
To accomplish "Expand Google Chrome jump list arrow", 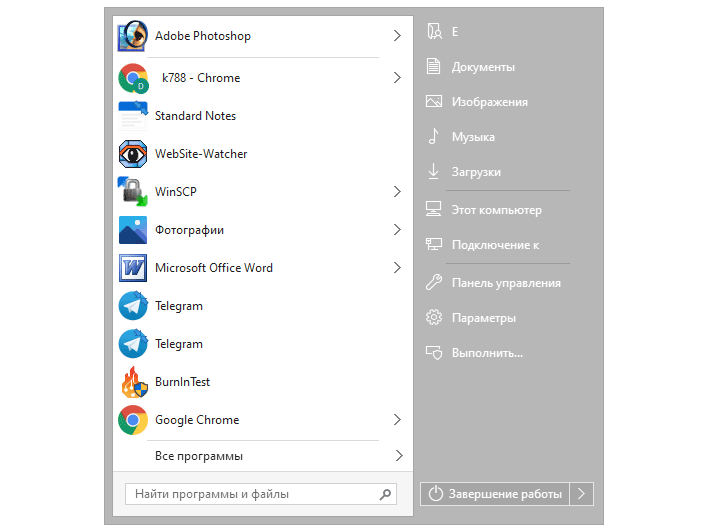I will 397,420.
